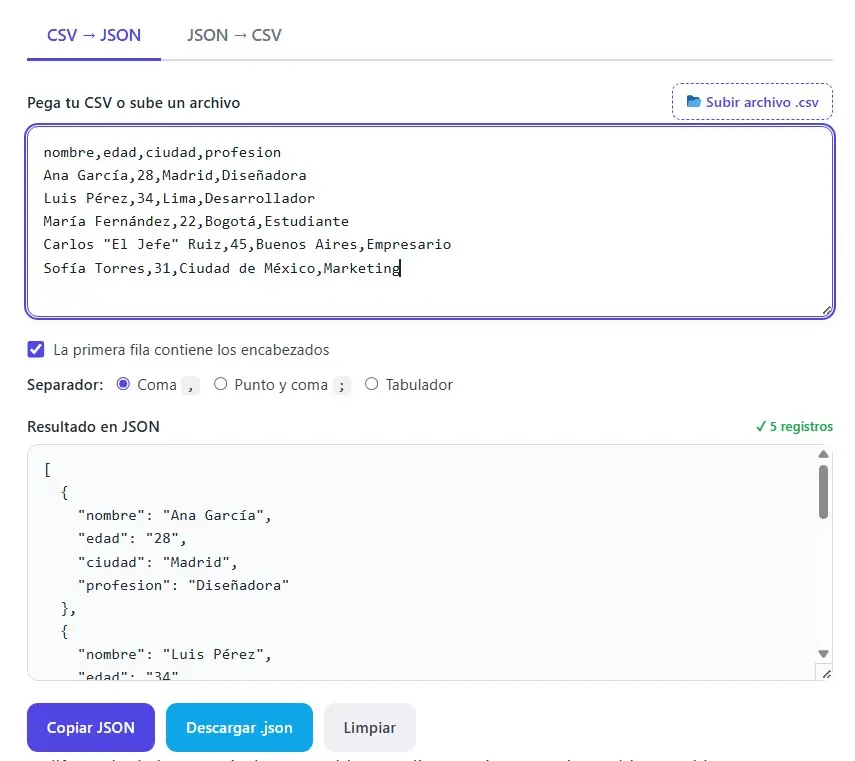Click the Limpiar button
The width and height of the screenshot is (855, 761).
click(x=370, y=727)
